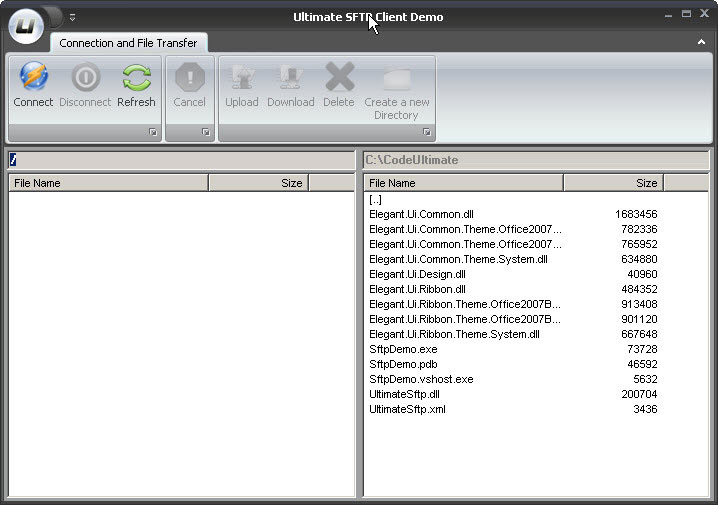Image resolution: width=718 pixels, height=505 pixels.
Task: Click the Connect globe icon
Action: pyautogui.click(x=33, y=76)
